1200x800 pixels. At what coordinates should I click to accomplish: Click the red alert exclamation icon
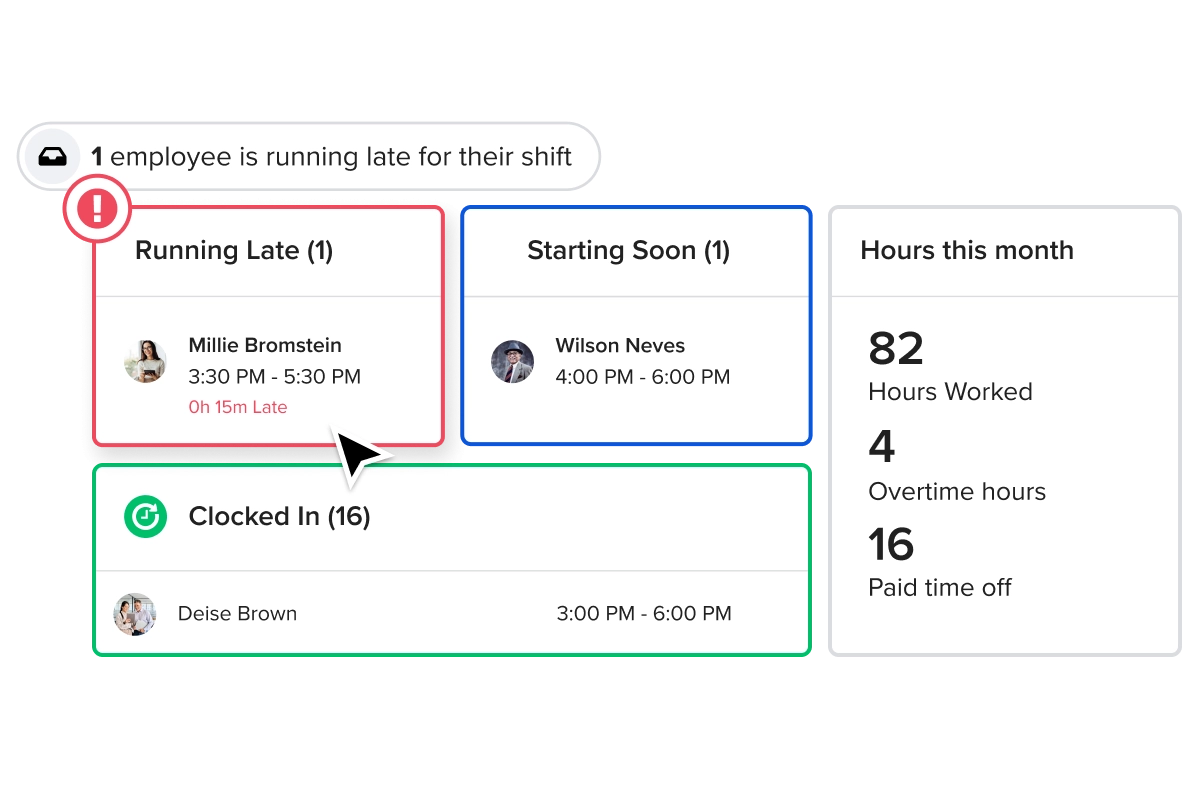[x=97, y=208]
